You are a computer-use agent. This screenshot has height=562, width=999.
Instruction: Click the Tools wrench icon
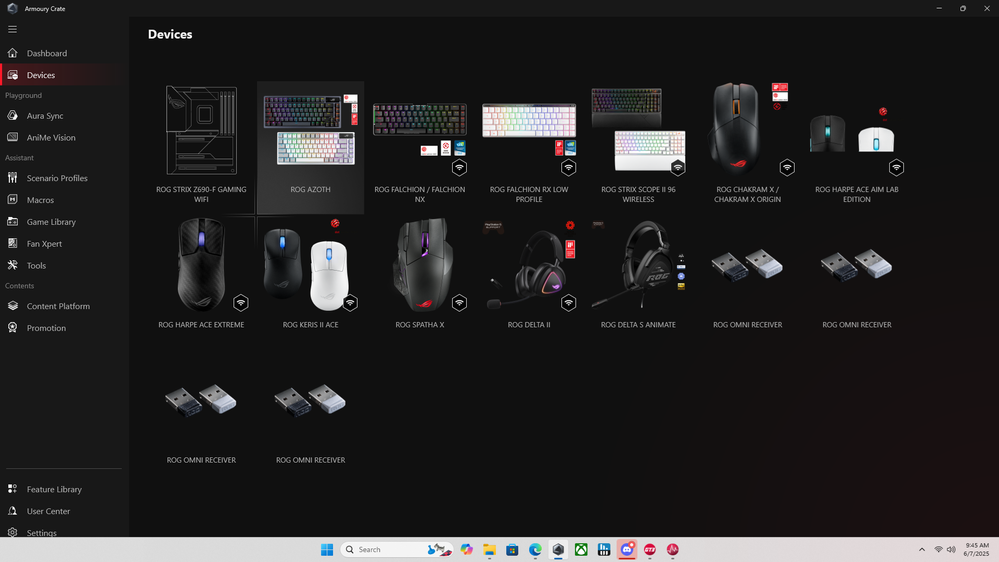point(12,265)
